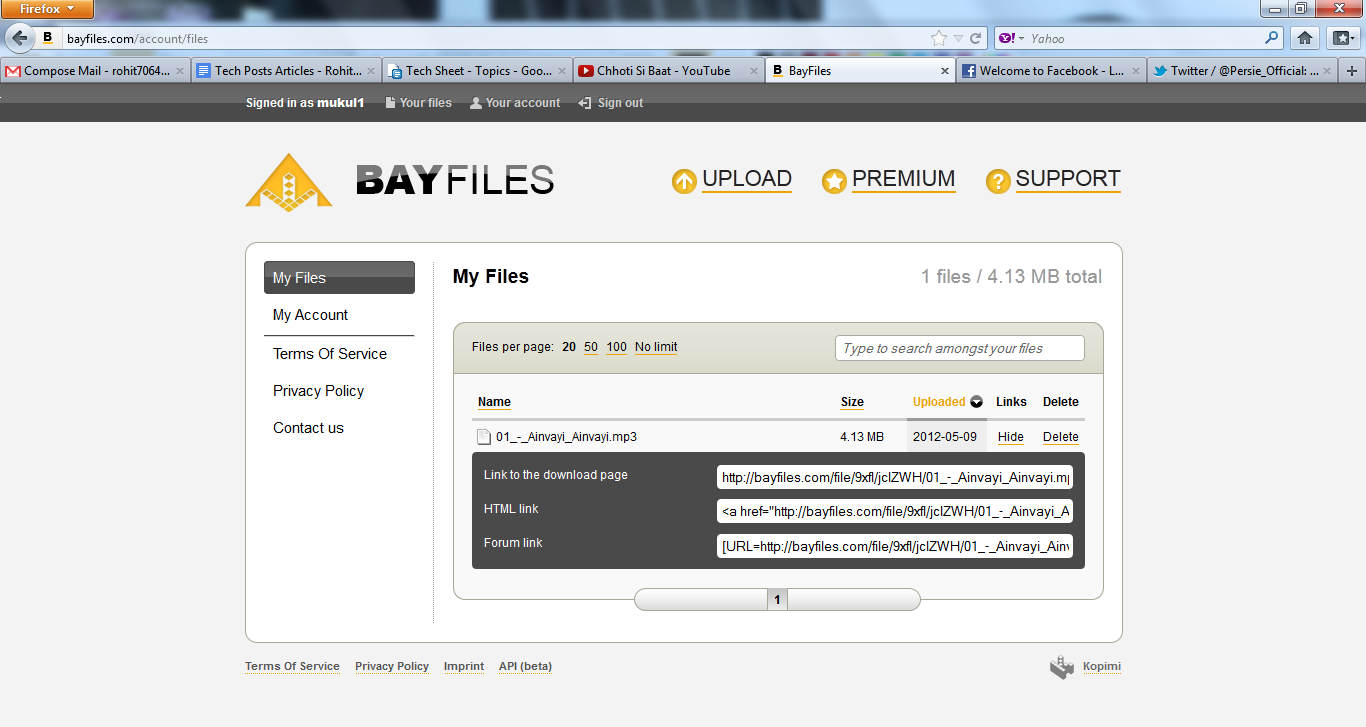Click the Your files document icon
Screen dimensions: 1366x727
(391, 103)
